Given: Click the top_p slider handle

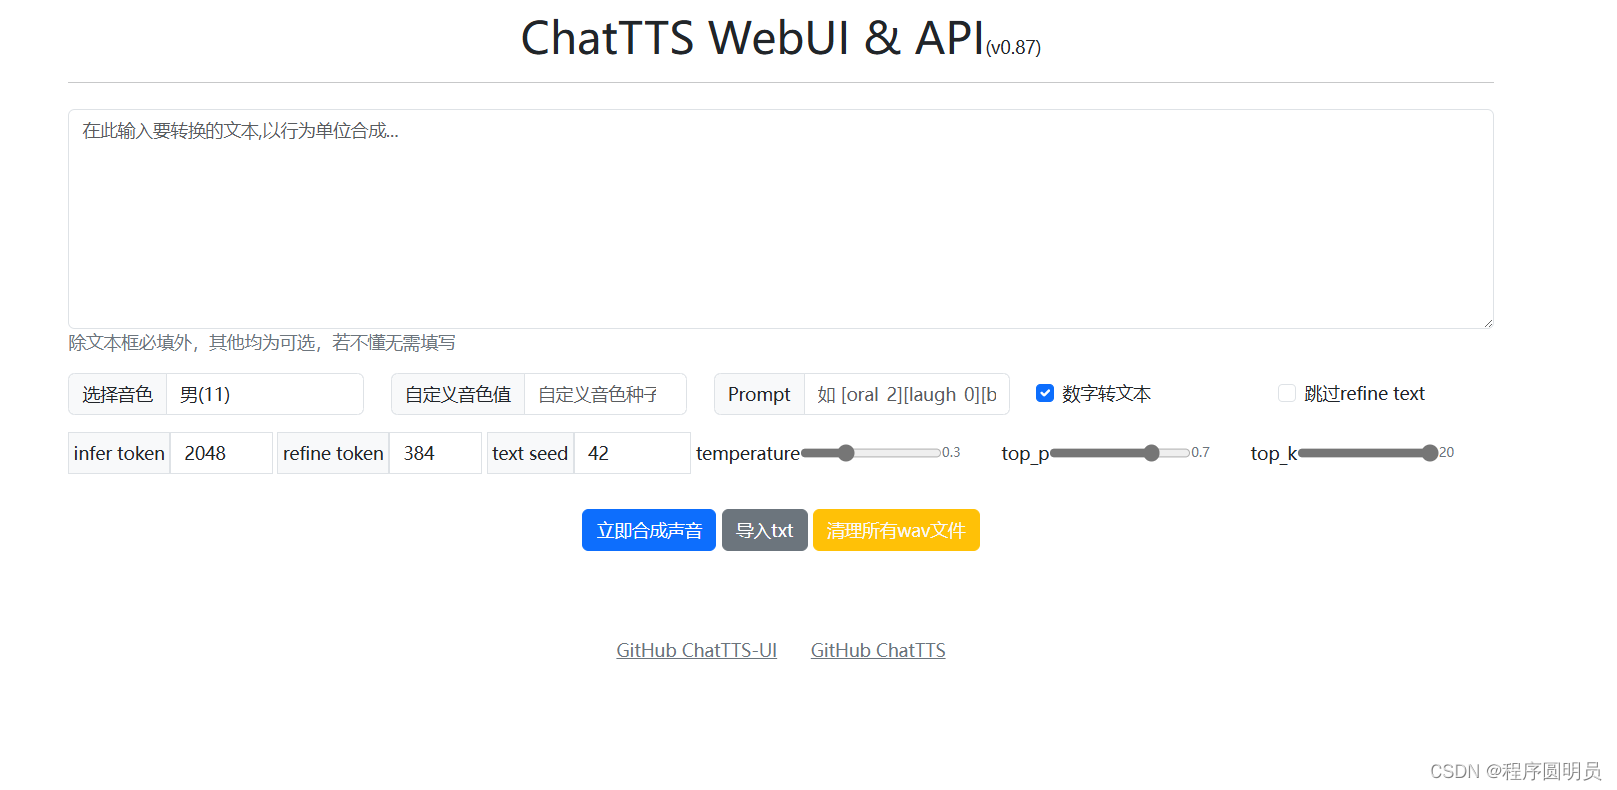Looking at the screenshot, I should pyautogui.click(x=1152, y=453).
